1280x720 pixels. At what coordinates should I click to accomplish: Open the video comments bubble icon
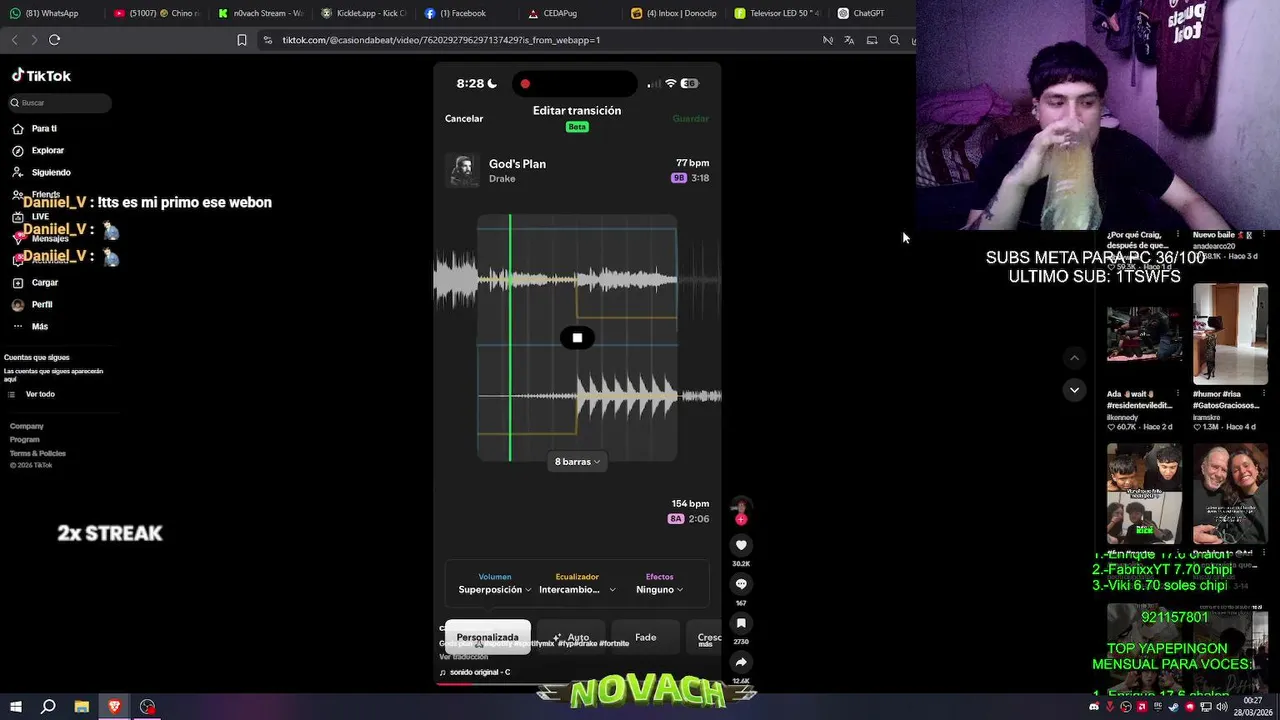pyautogui.click(x=741, y=584)
